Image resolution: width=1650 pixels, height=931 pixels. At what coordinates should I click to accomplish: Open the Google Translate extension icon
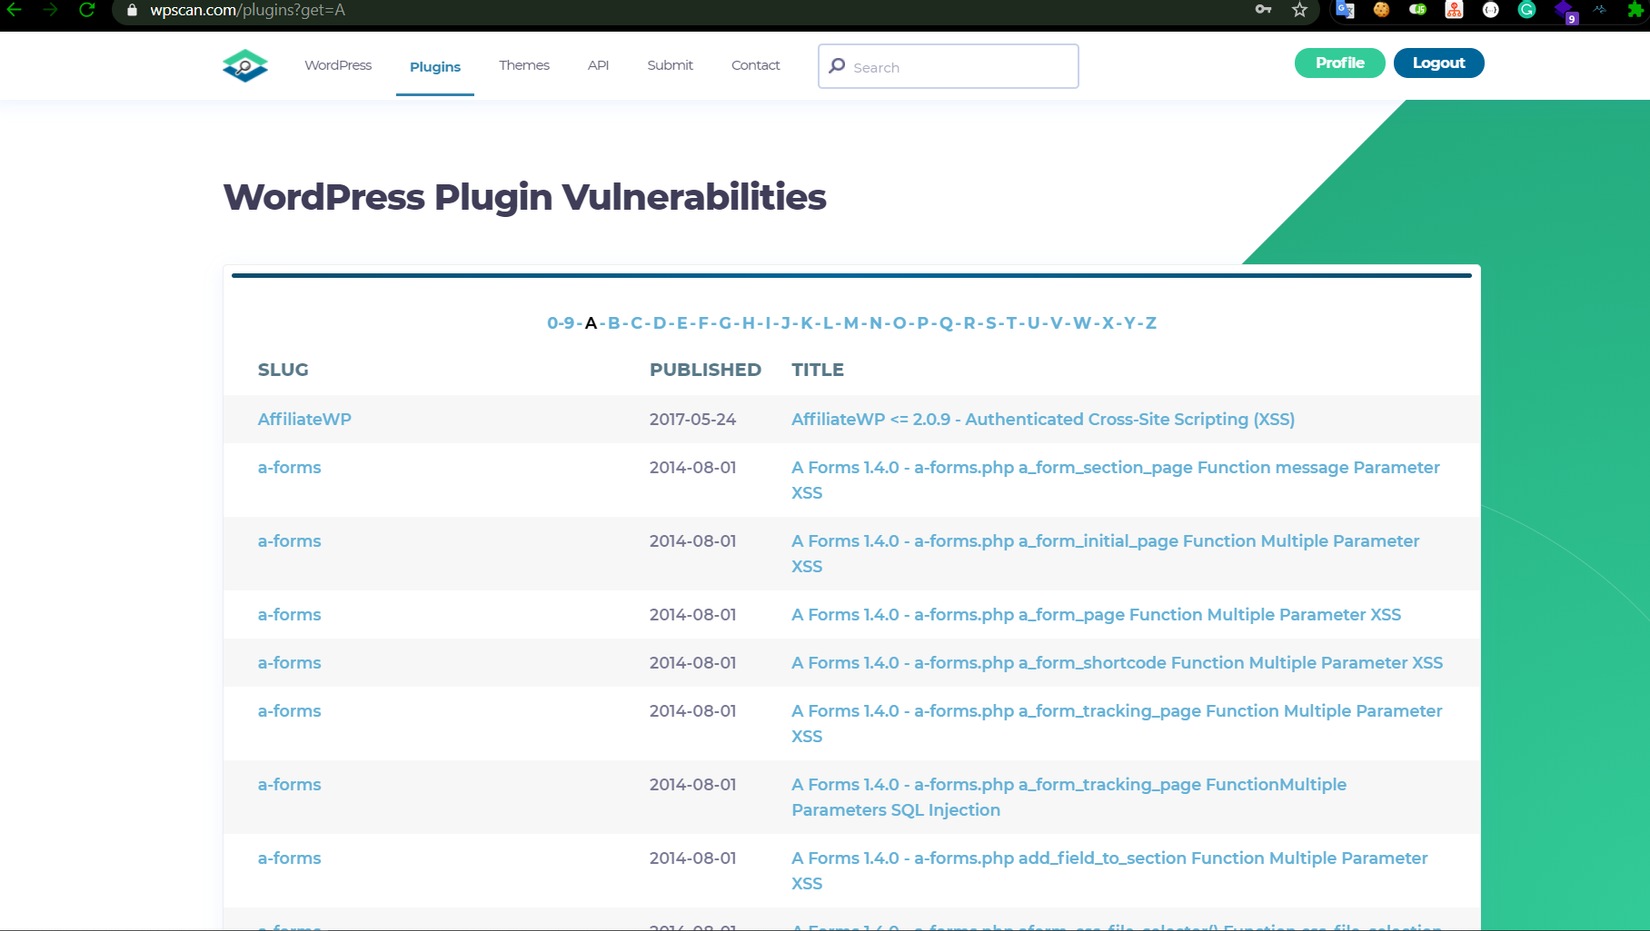[1345, 10]
